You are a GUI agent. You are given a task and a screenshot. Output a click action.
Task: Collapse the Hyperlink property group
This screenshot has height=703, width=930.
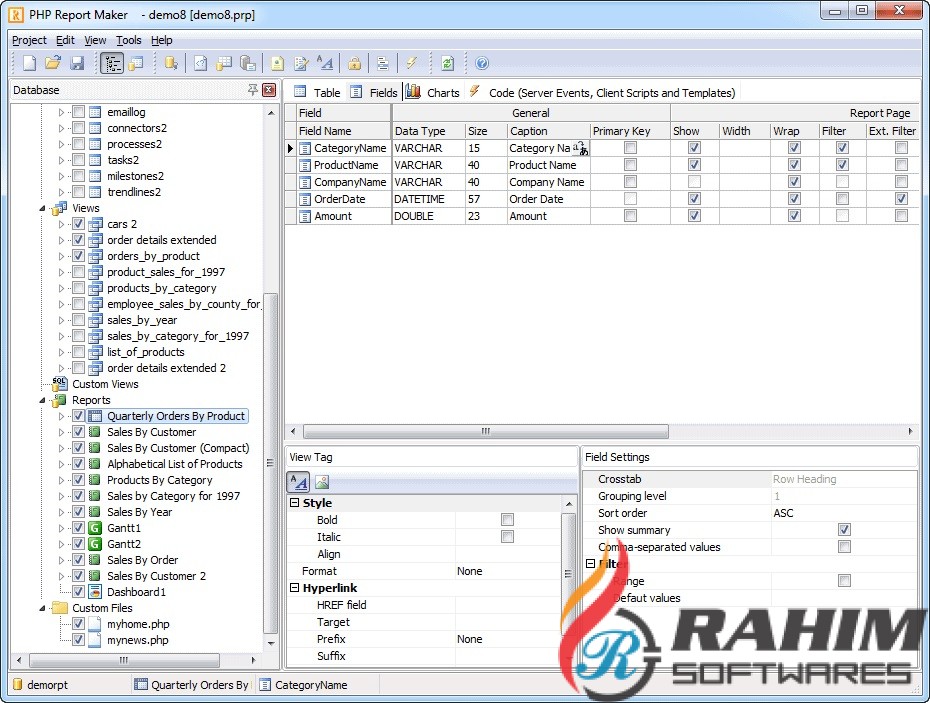coord(295,588)
